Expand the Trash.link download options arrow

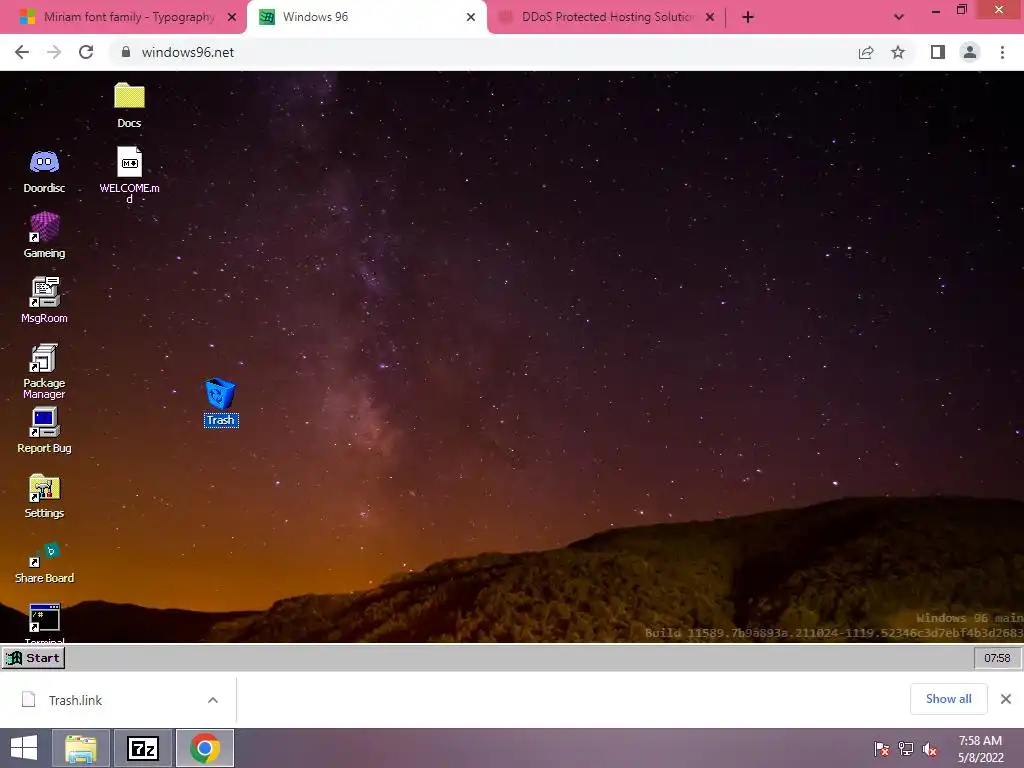click(x=213, y=700)
